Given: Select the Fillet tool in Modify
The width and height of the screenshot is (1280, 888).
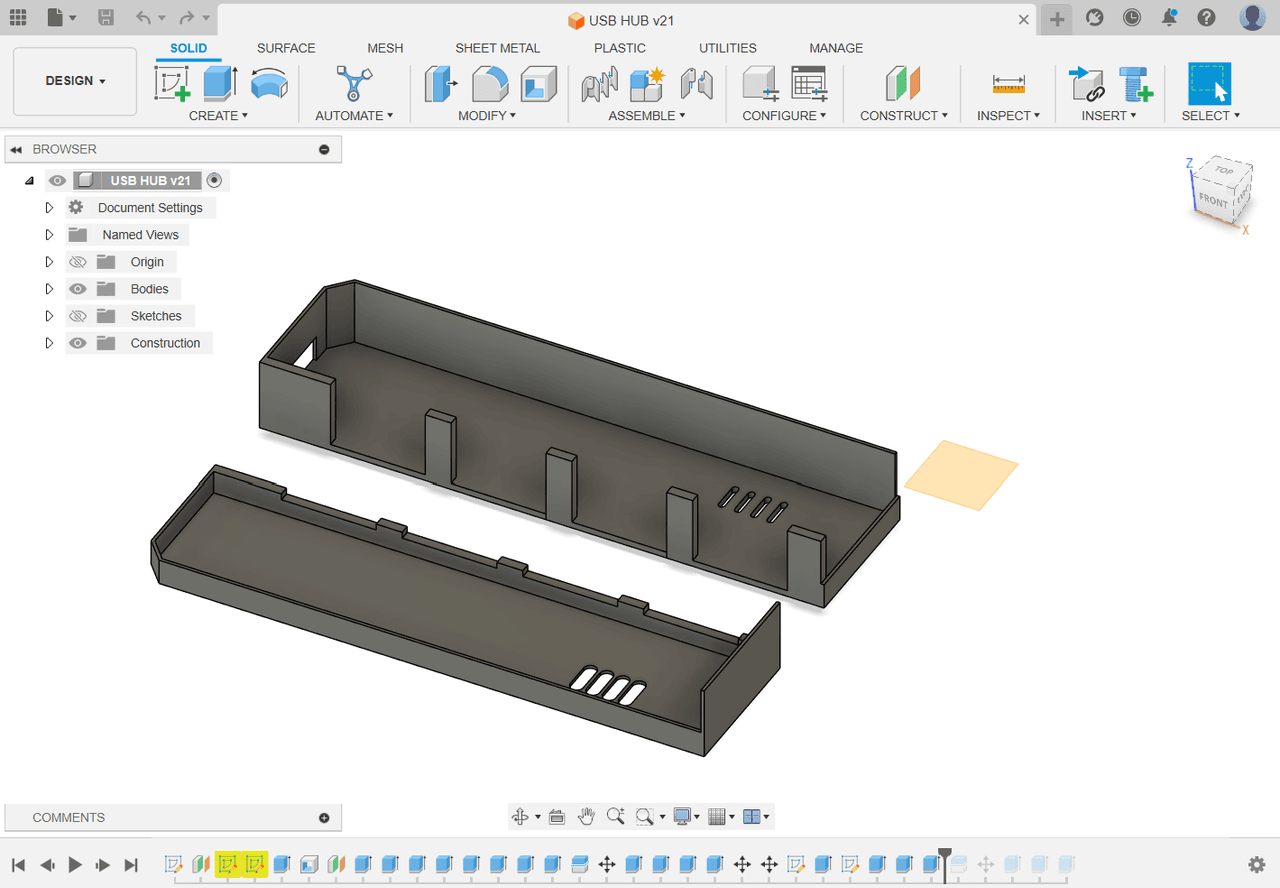Looking at the screenshot, I should pyautogui.click(x=489, y=83).
